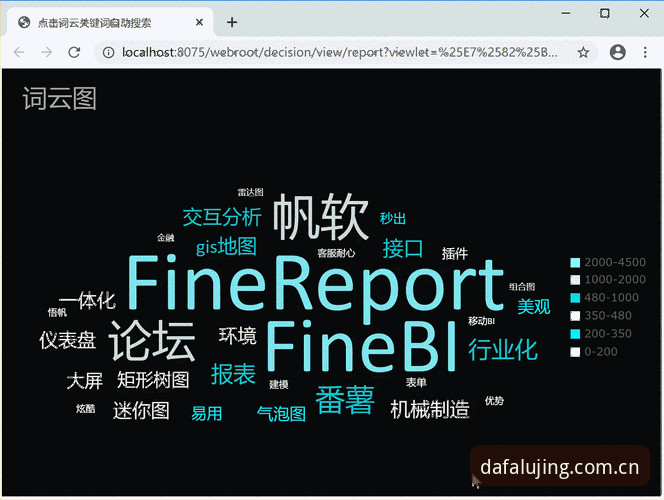
Task: Click the 悟帆 keyword
Action: (57, 312)
